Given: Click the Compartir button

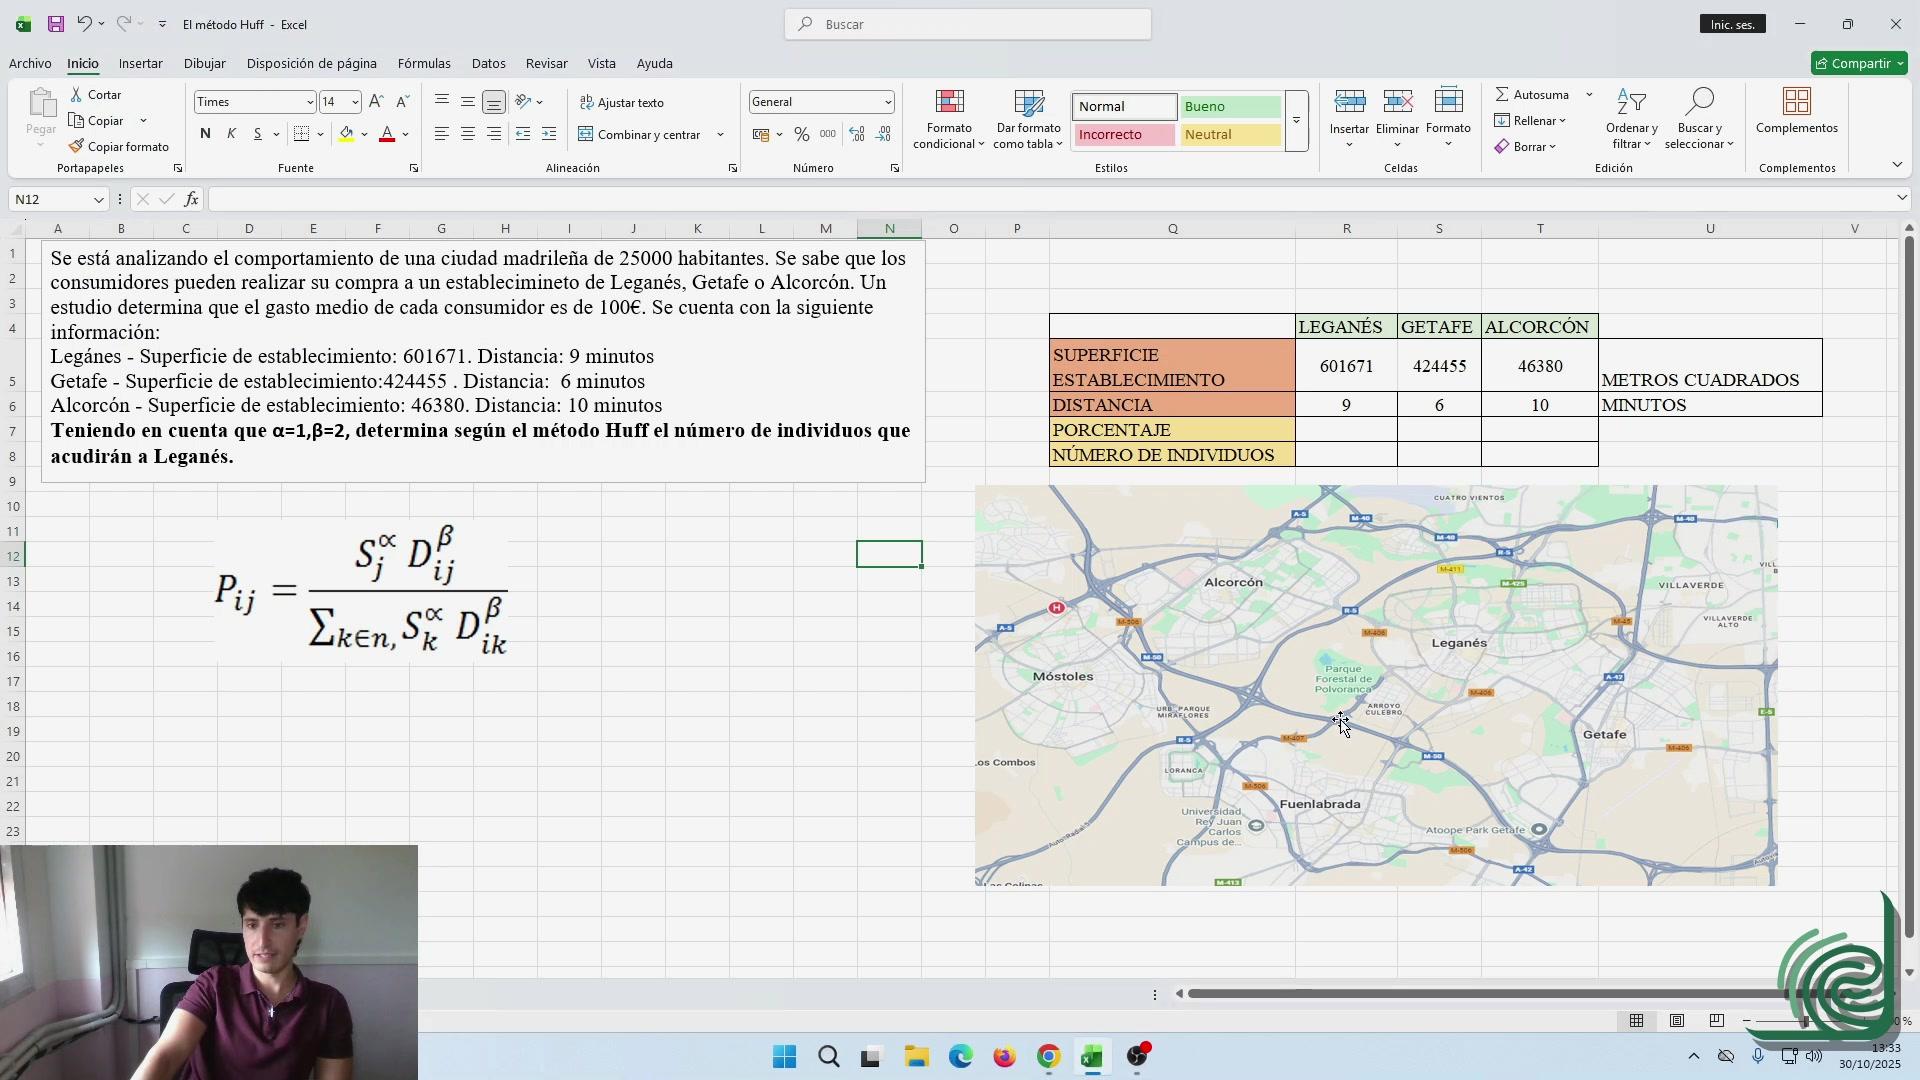Looking at the screenshot, I should click(1859, 63).
